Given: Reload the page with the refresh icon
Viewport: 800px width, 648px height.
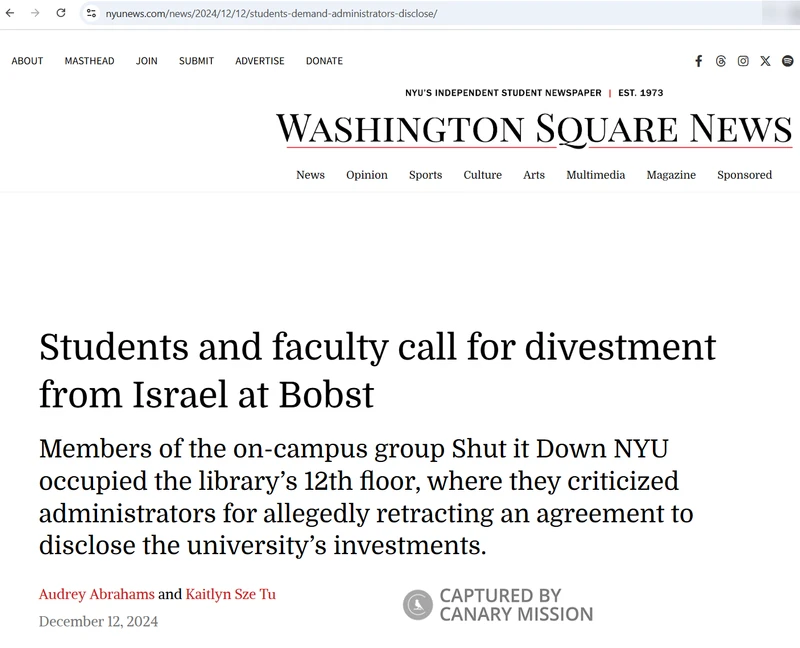Looking at the screenshot, I should pos(61,13).
